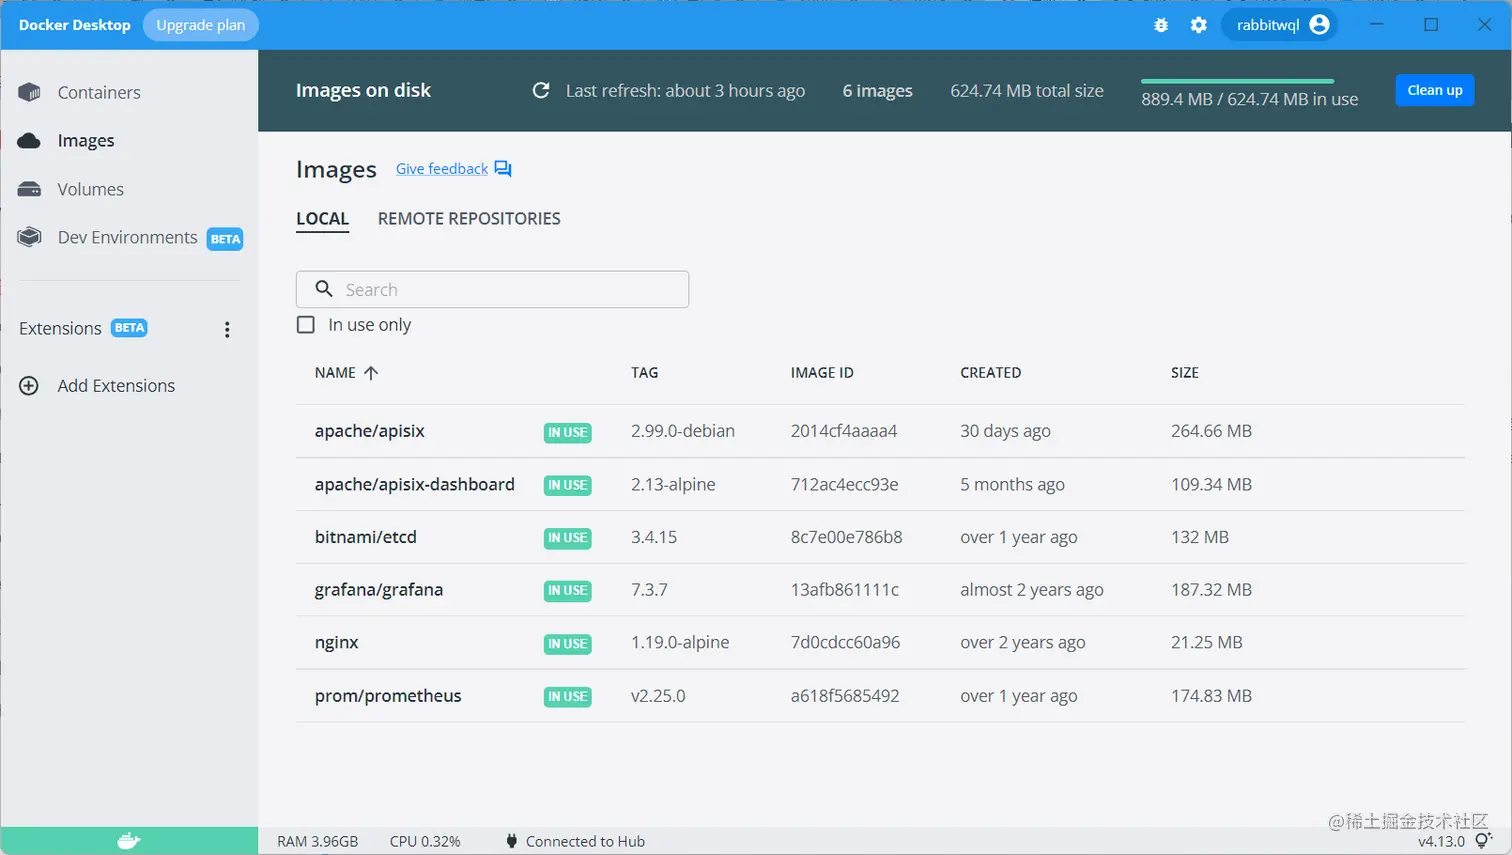This screenshot has width=1512, height=855.
Task: Click the Clean up button
Action: [1434, 90]
